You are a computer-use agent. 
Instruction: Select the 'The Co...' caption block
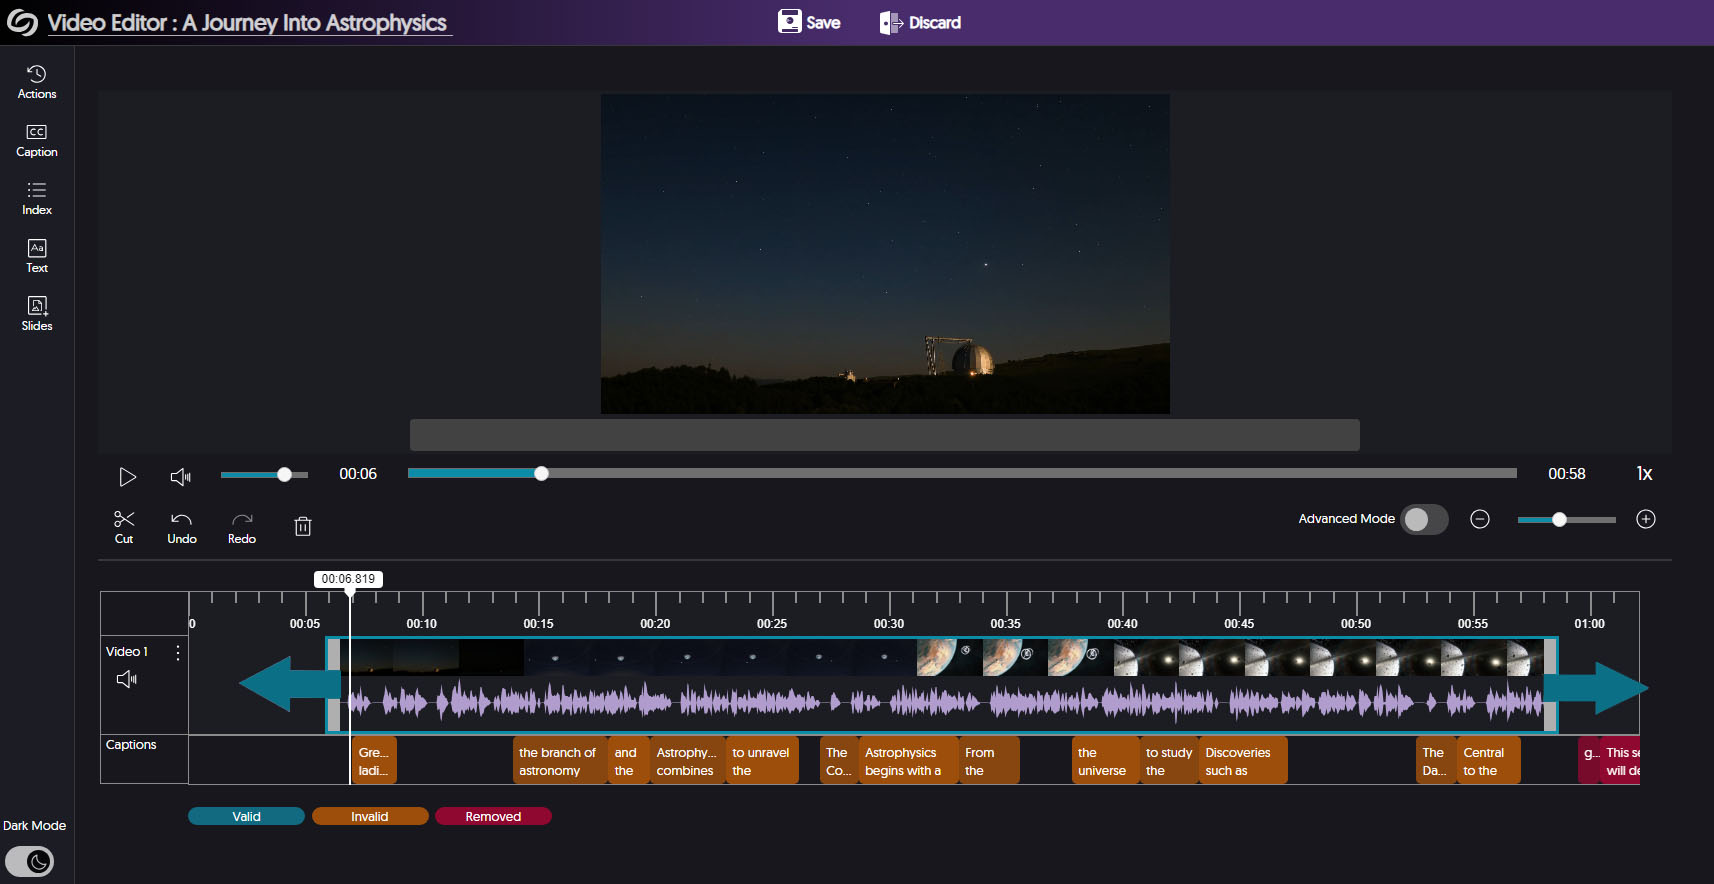coord(838,761)
